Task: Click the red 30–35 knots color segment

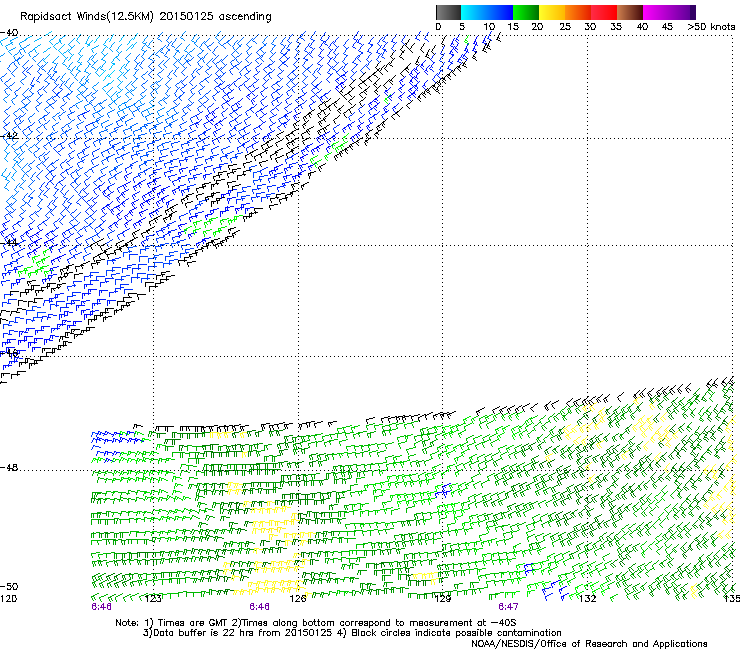Action: pos(604,12)
